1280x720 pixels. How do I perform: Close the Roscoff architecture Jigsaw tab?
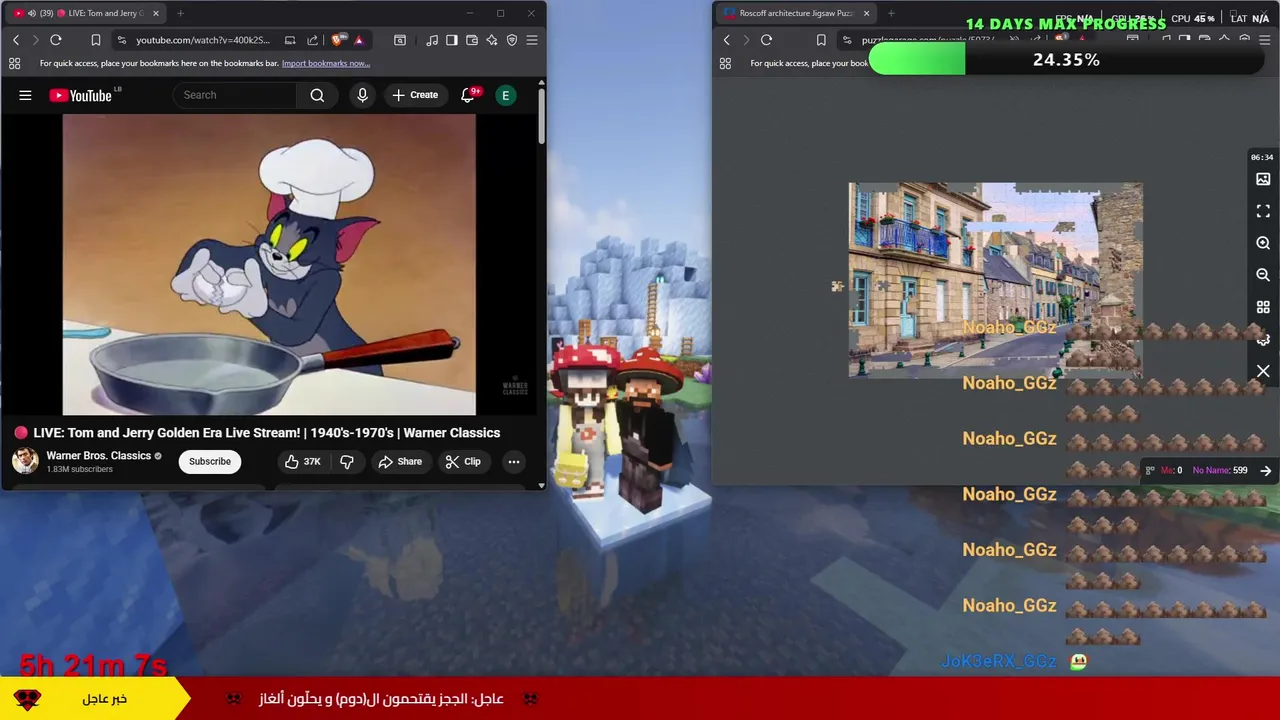pyautogui.click(x=866, y=13)
